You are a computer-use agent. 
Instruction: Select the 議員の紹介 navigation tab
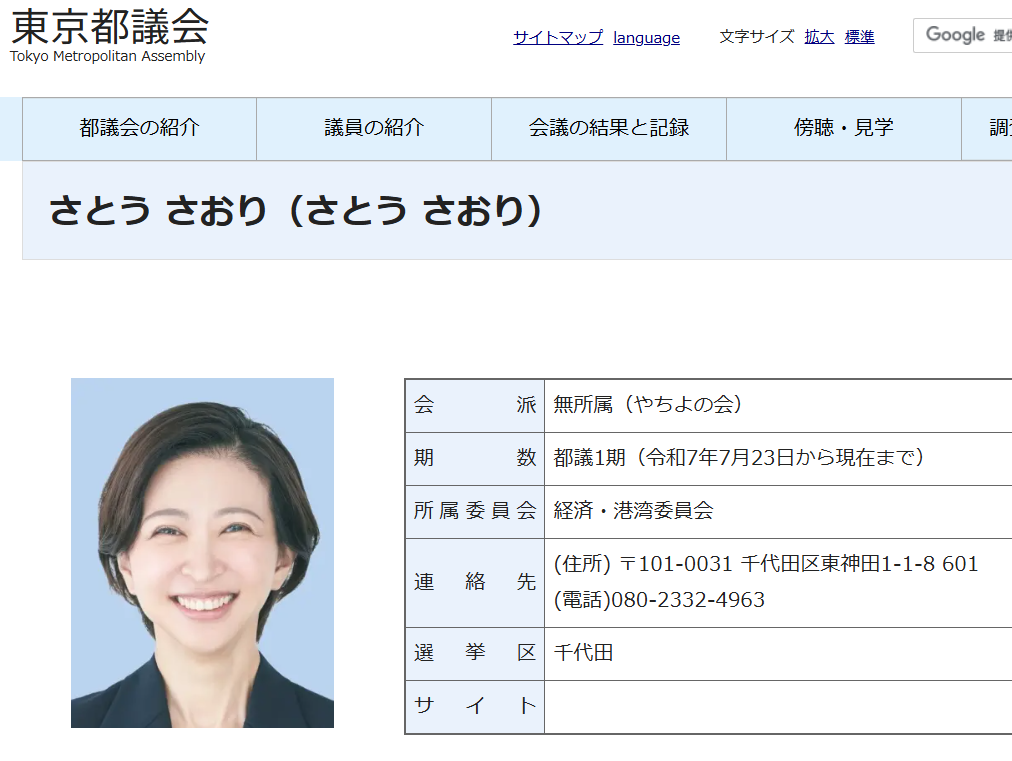pyautogui.click(x=374, y=128)
